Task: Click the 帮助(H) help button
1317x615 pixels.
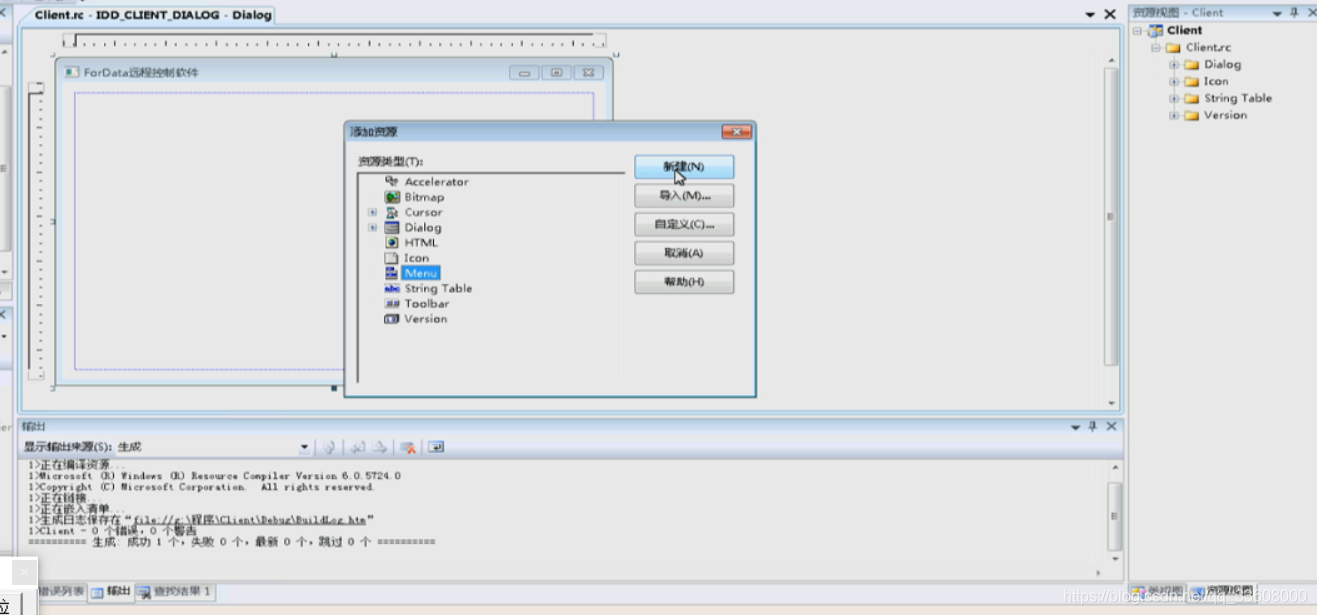Action: (684, 282)
